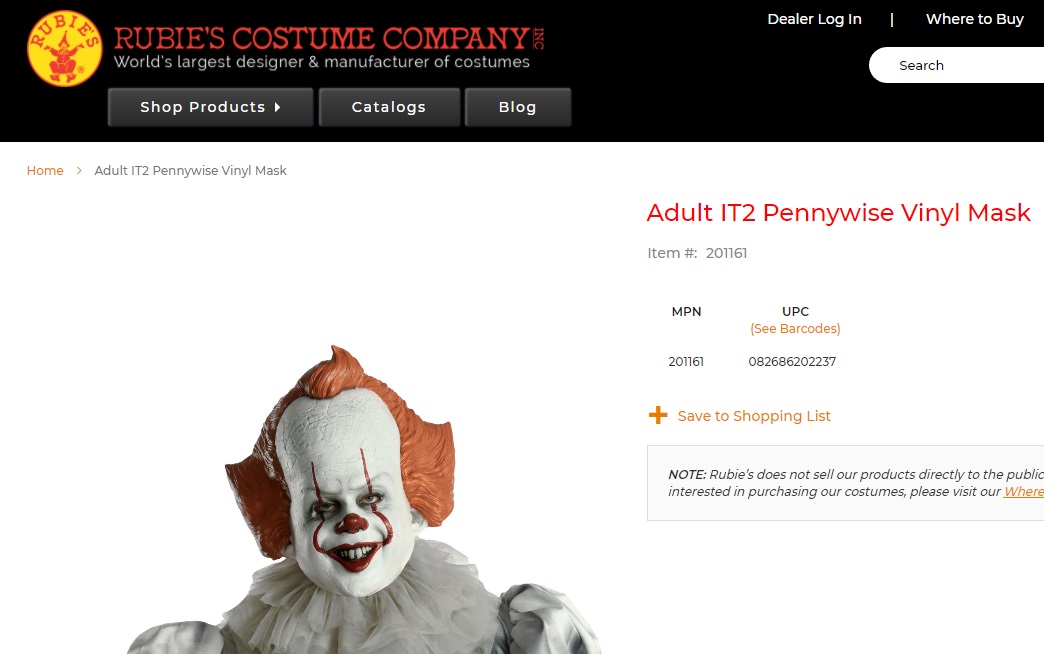Follow the underlined link in the NOTE box
This screenshot has height=654, width=1044.
[x=1023, y=491]
